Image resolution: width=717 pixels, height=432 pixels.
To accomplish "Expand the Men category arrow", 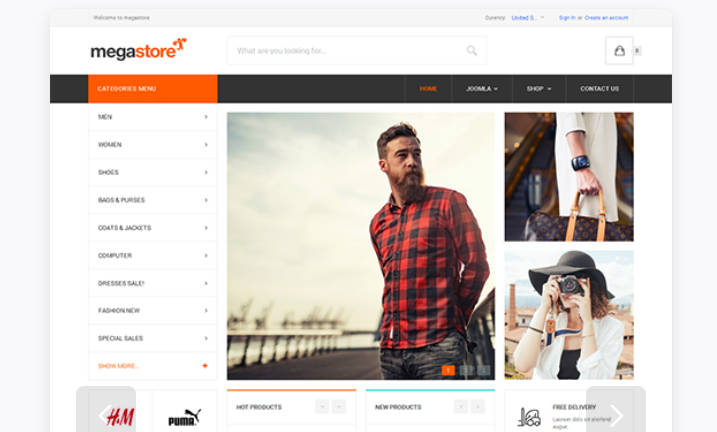I will click(x=206, y=117).
